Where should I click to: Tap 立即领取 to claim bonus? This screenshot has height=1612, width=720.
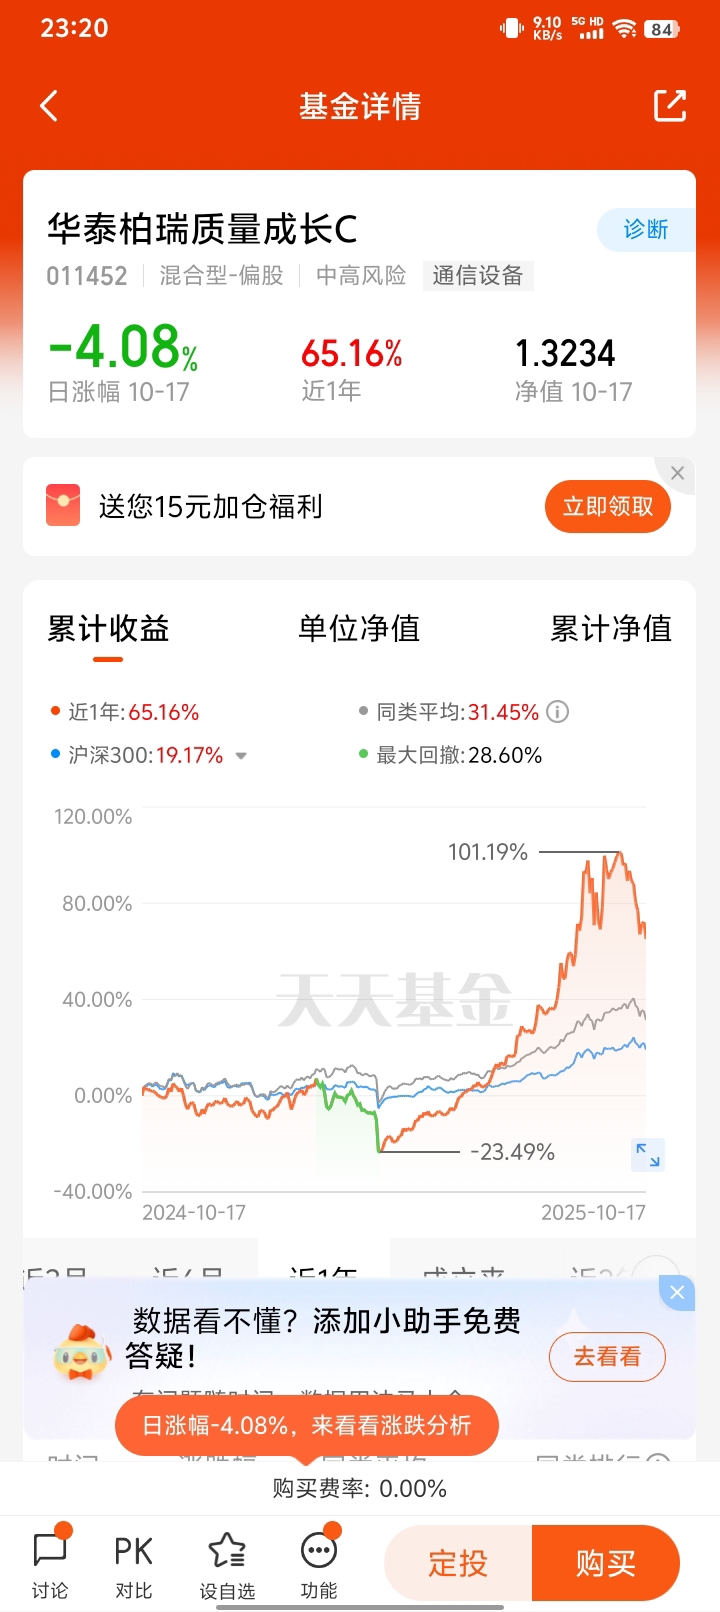[608, 507]
